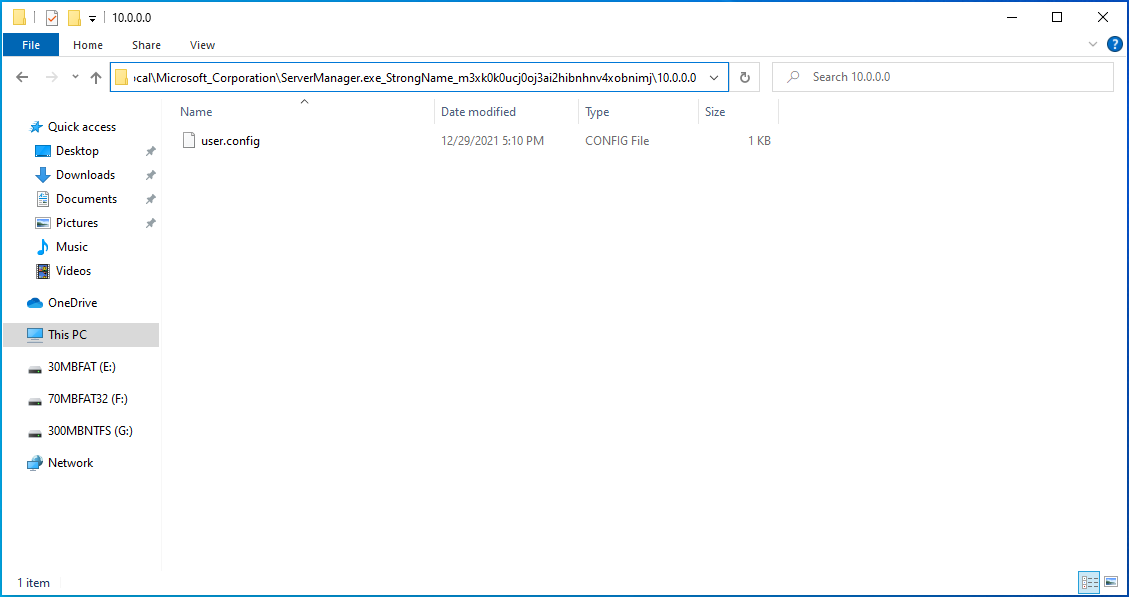Click the Forward navigation arrow
Screen dimensions: 1129x597
(x=52, y=77)
